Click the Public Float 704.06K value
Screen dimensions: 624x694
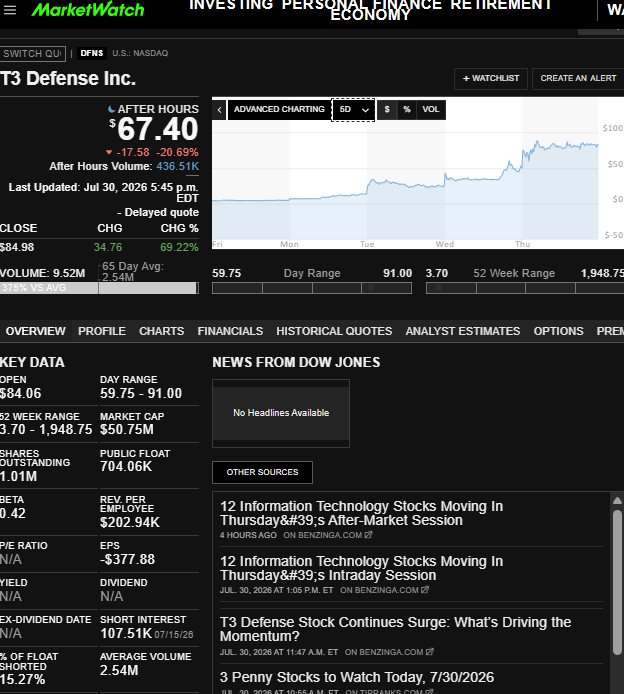click(126, 467)
